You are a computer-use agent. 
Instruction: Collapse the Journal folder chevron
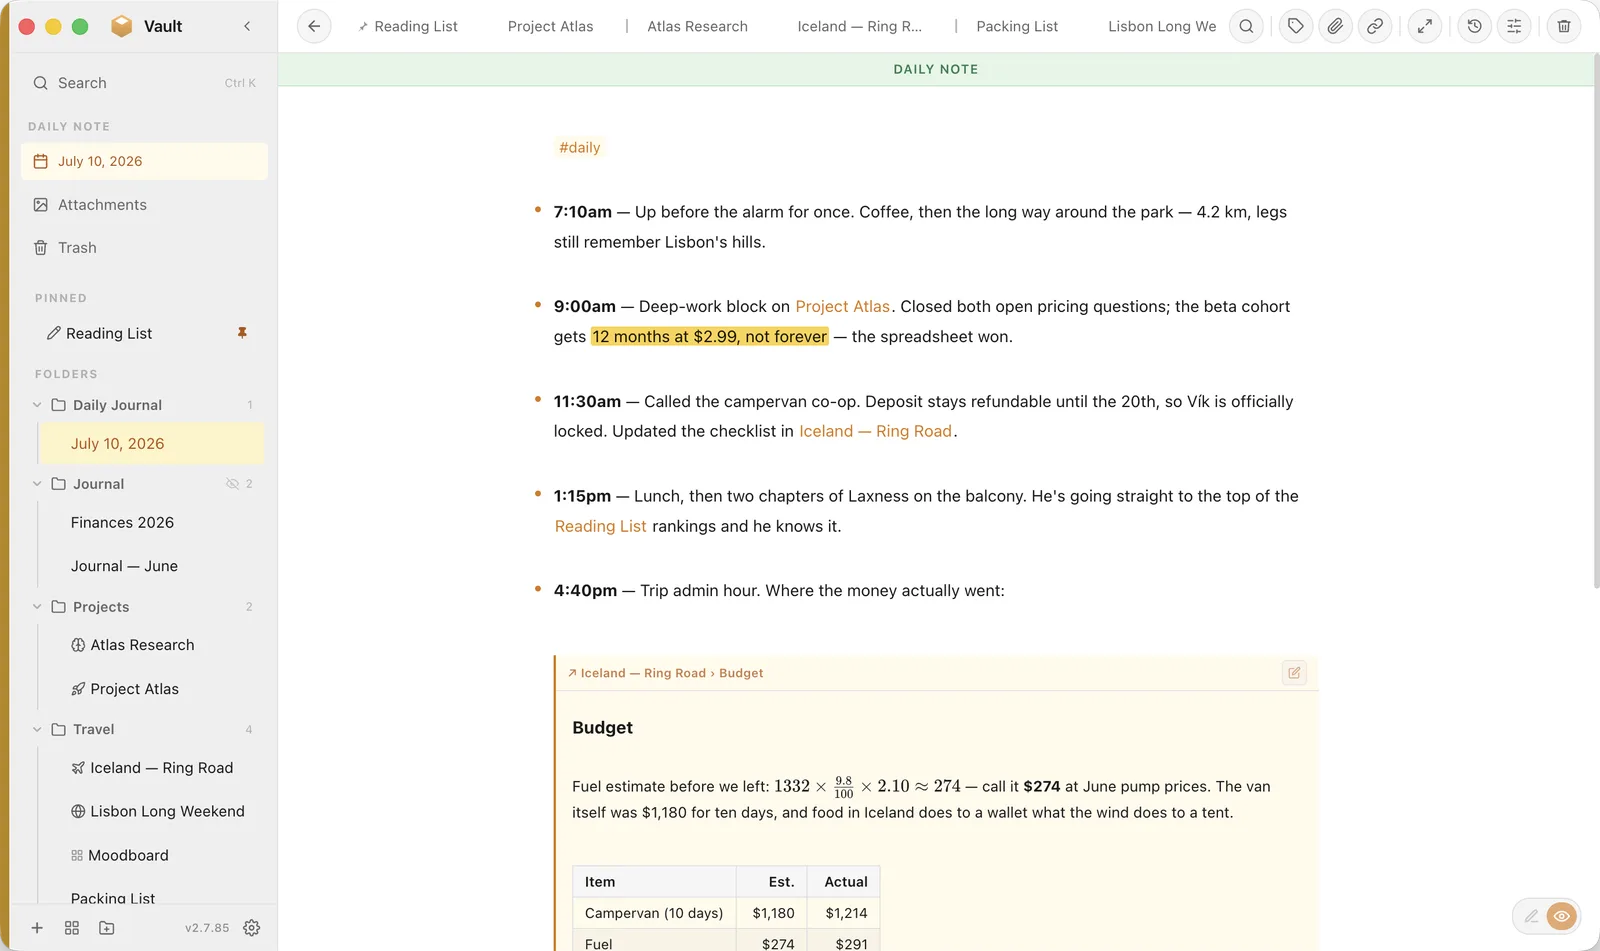[x=37, y=484]
